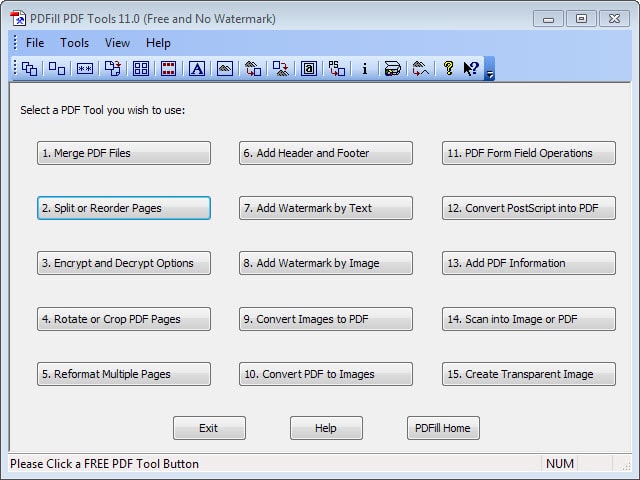Start 14. Scan into Image or PDF

coord(529,319)
